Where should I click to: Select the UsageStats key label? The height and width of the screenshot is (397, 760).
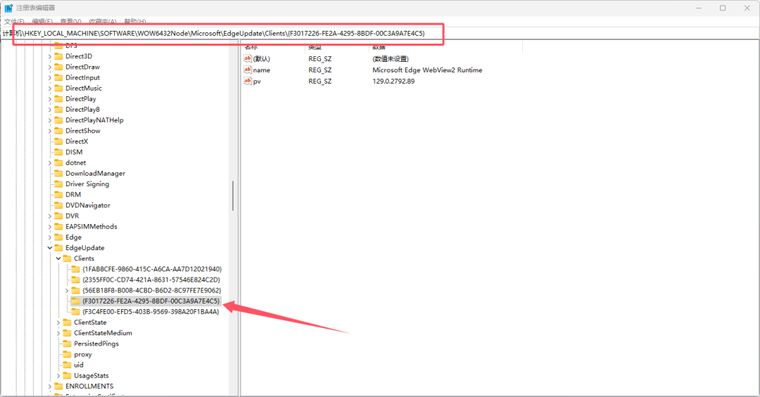point(91,376)
